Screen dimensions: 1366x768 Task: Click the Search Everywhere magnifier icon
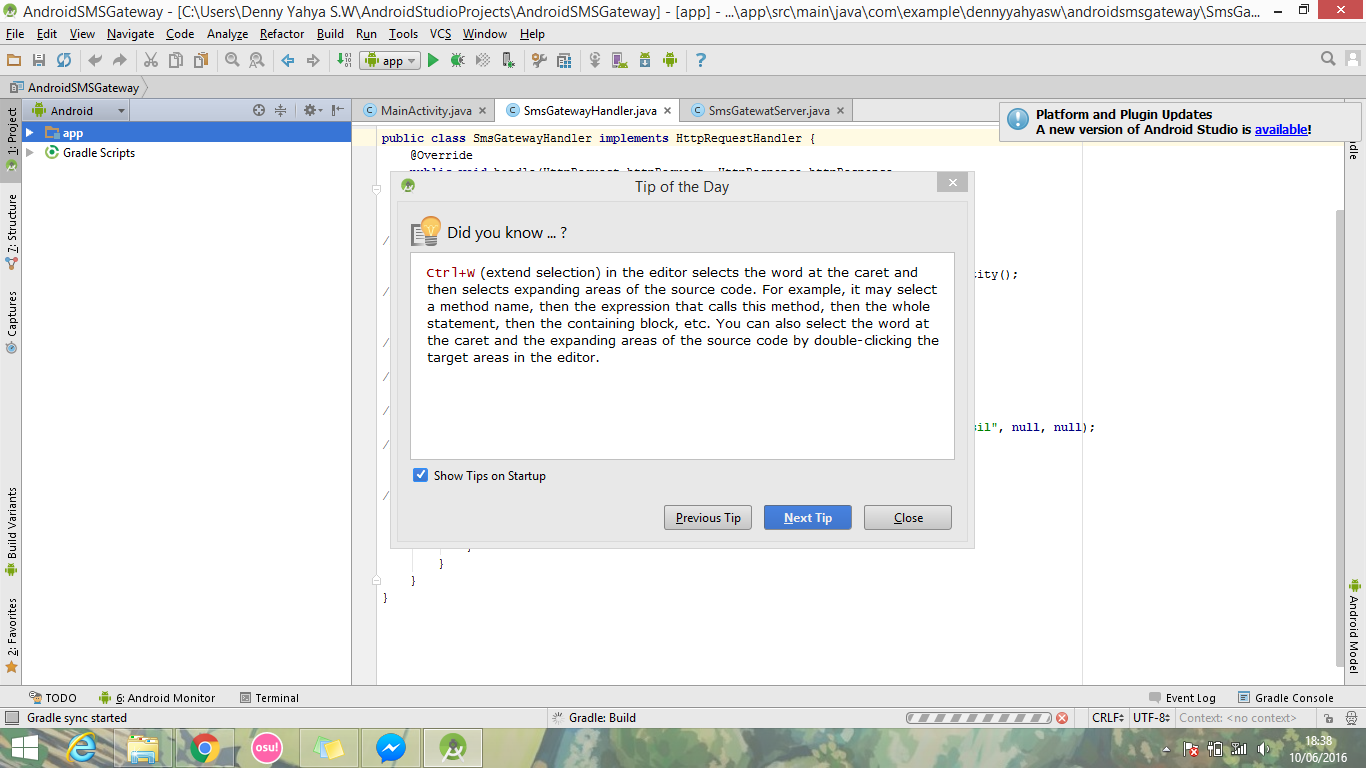coord(1328,59)
